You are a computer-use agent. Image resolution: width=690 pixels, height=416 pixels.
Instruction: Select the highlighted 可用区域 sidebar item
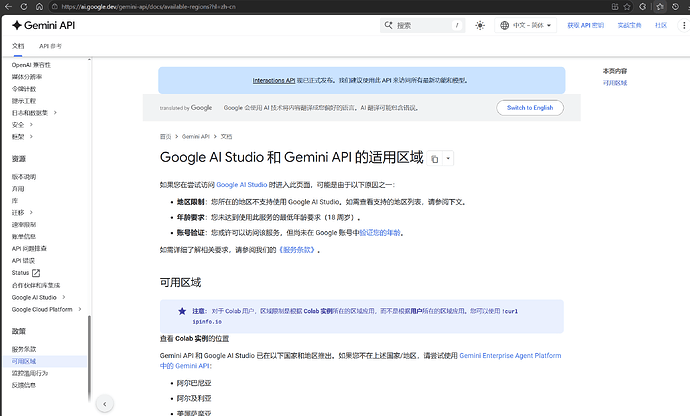tap(45, 361)
